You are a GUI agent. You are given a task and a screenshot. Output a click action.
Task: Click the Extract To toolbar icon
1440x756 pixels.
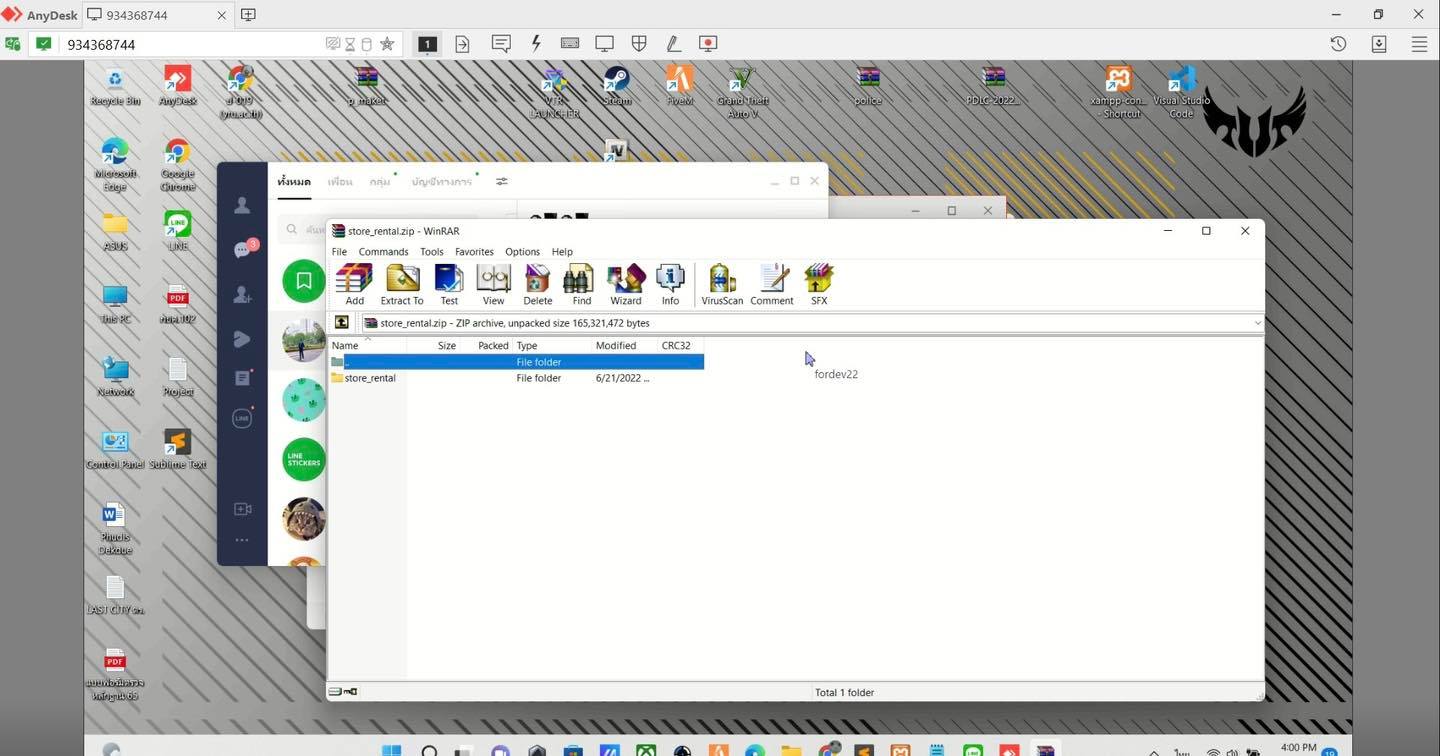pos(402,285)
